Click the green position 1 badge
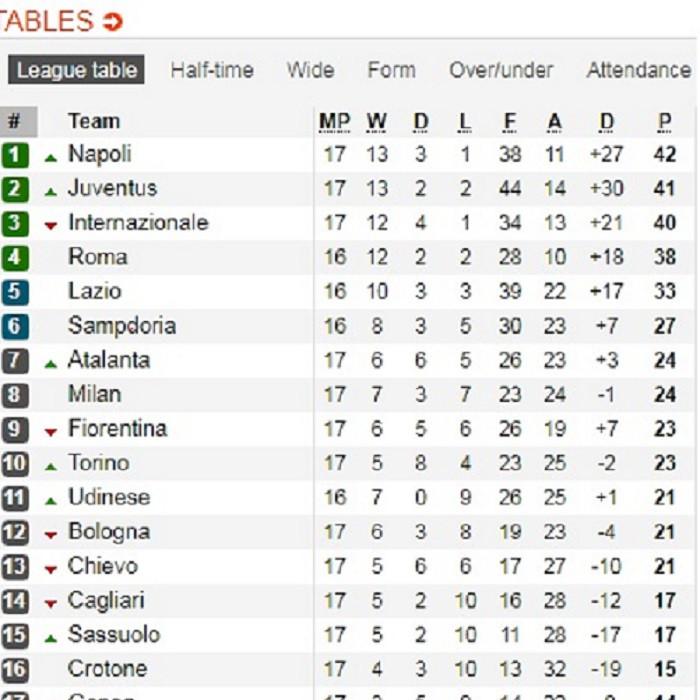Screen dimensions: 700x700 [15, 155]
